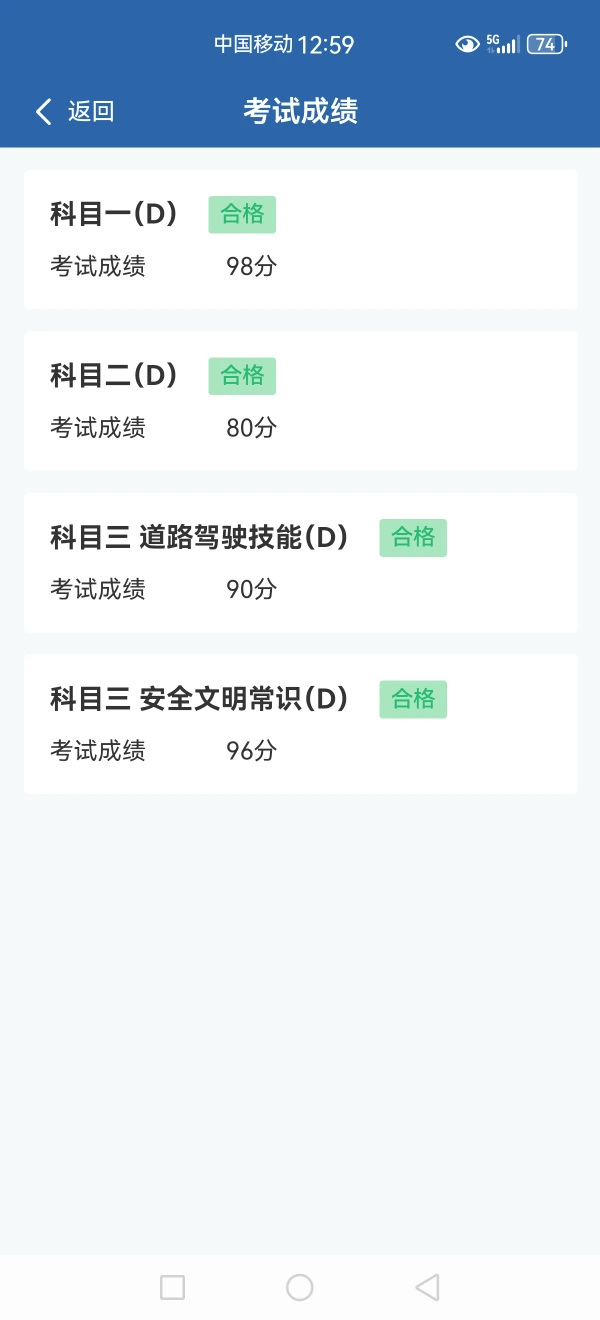Open the 科目二(D) result heading

(x=114, y=376)
